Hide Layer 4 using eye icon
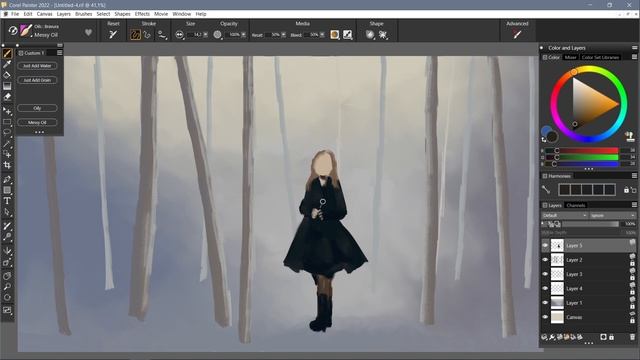 click(x=545, y=288)
